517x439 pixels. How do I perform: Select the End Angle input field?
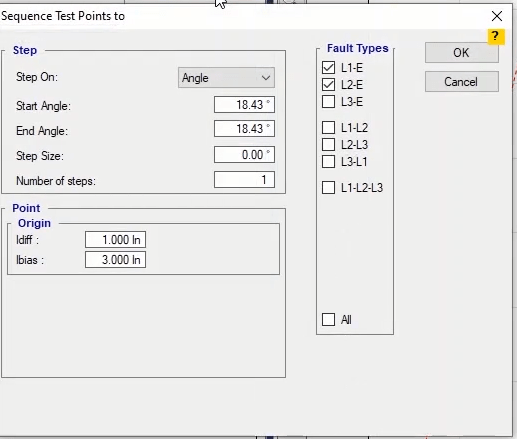click(244, 129)
